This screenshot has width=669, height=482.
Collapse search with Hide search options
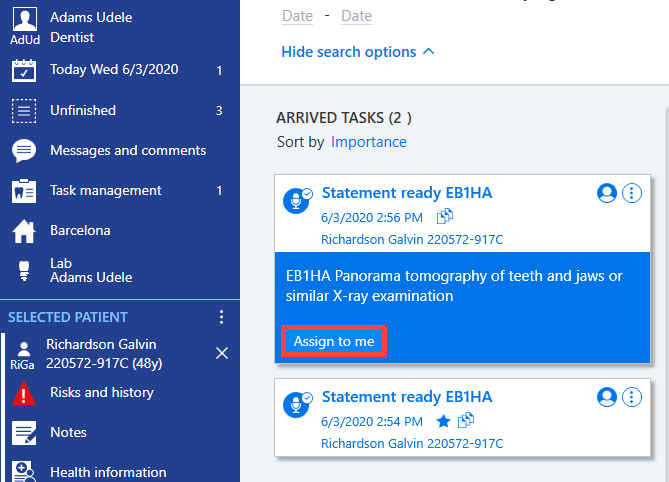click(x=358, y=52)
